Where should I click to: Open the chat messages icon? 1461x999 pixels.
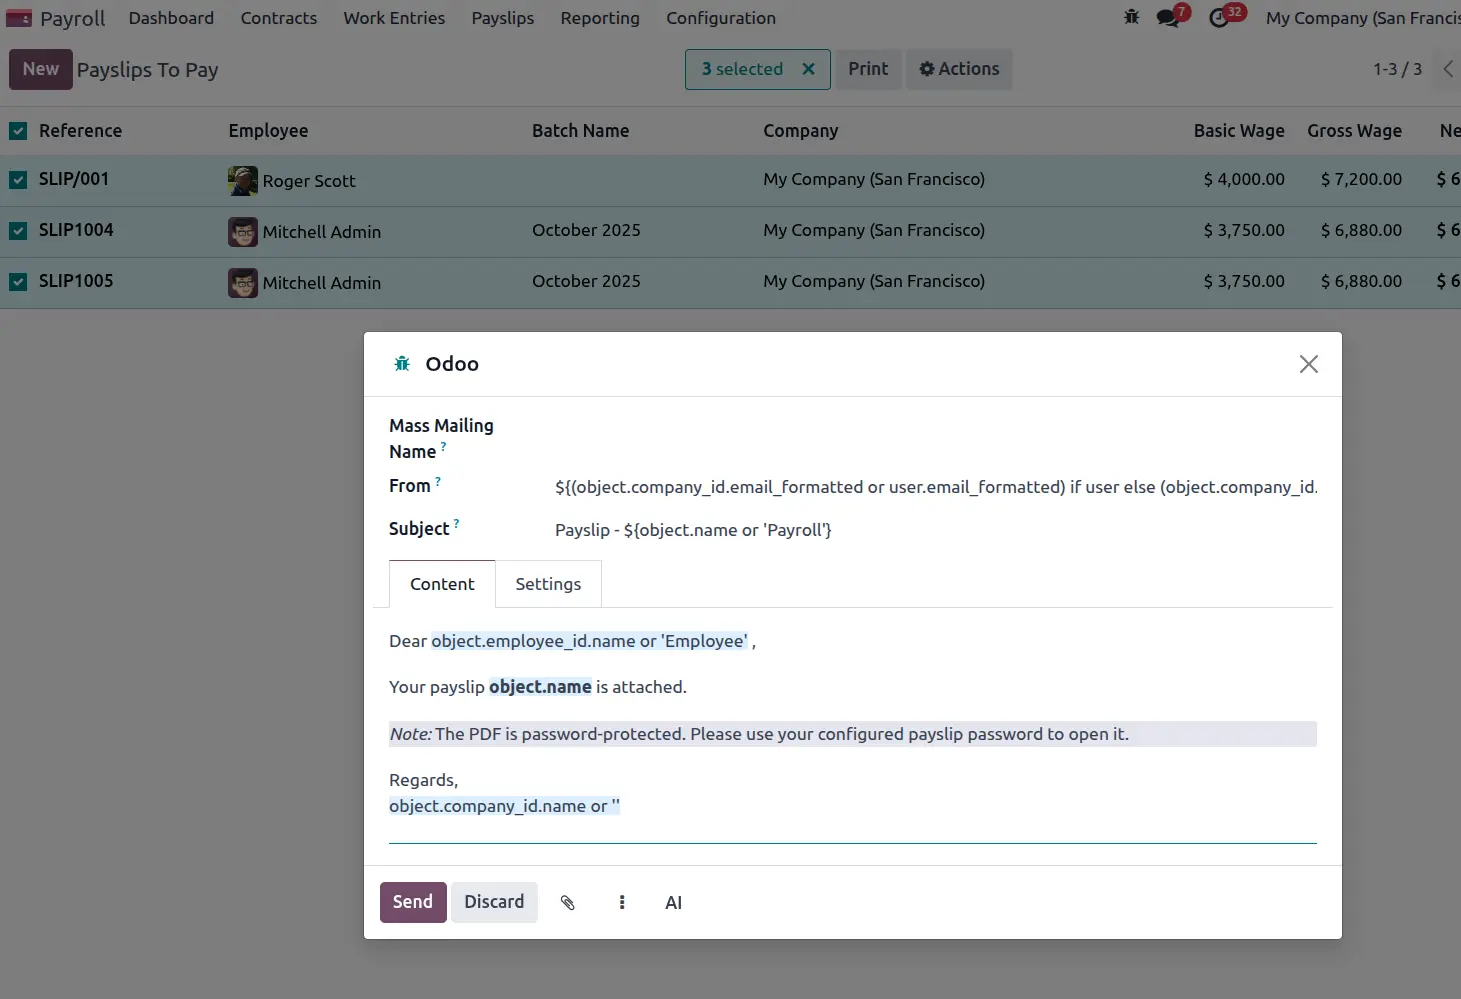pyautogui.click(x=1167, y=18)
